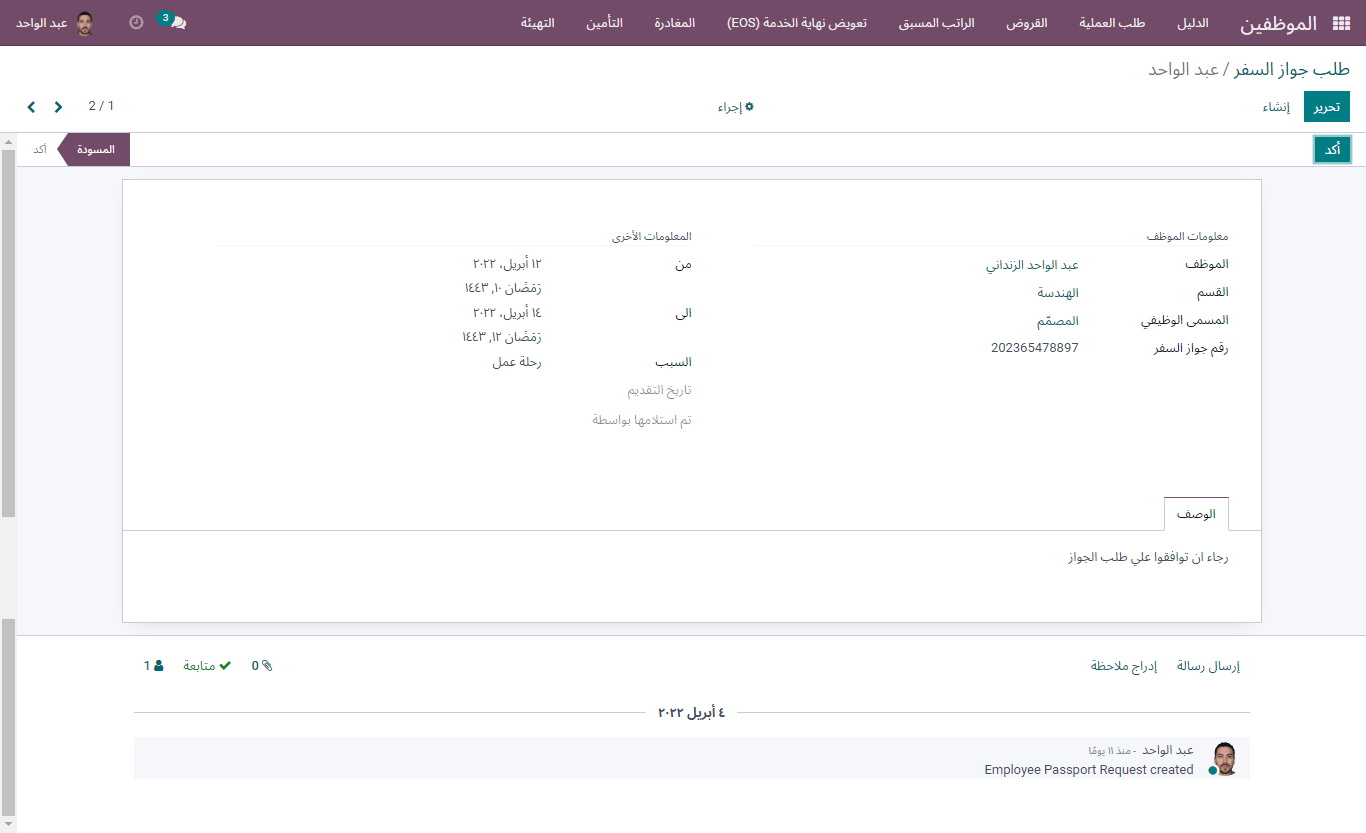Select the الوصف description tab
Viewport: 1366px width, 833px height.
point(1196,514)
